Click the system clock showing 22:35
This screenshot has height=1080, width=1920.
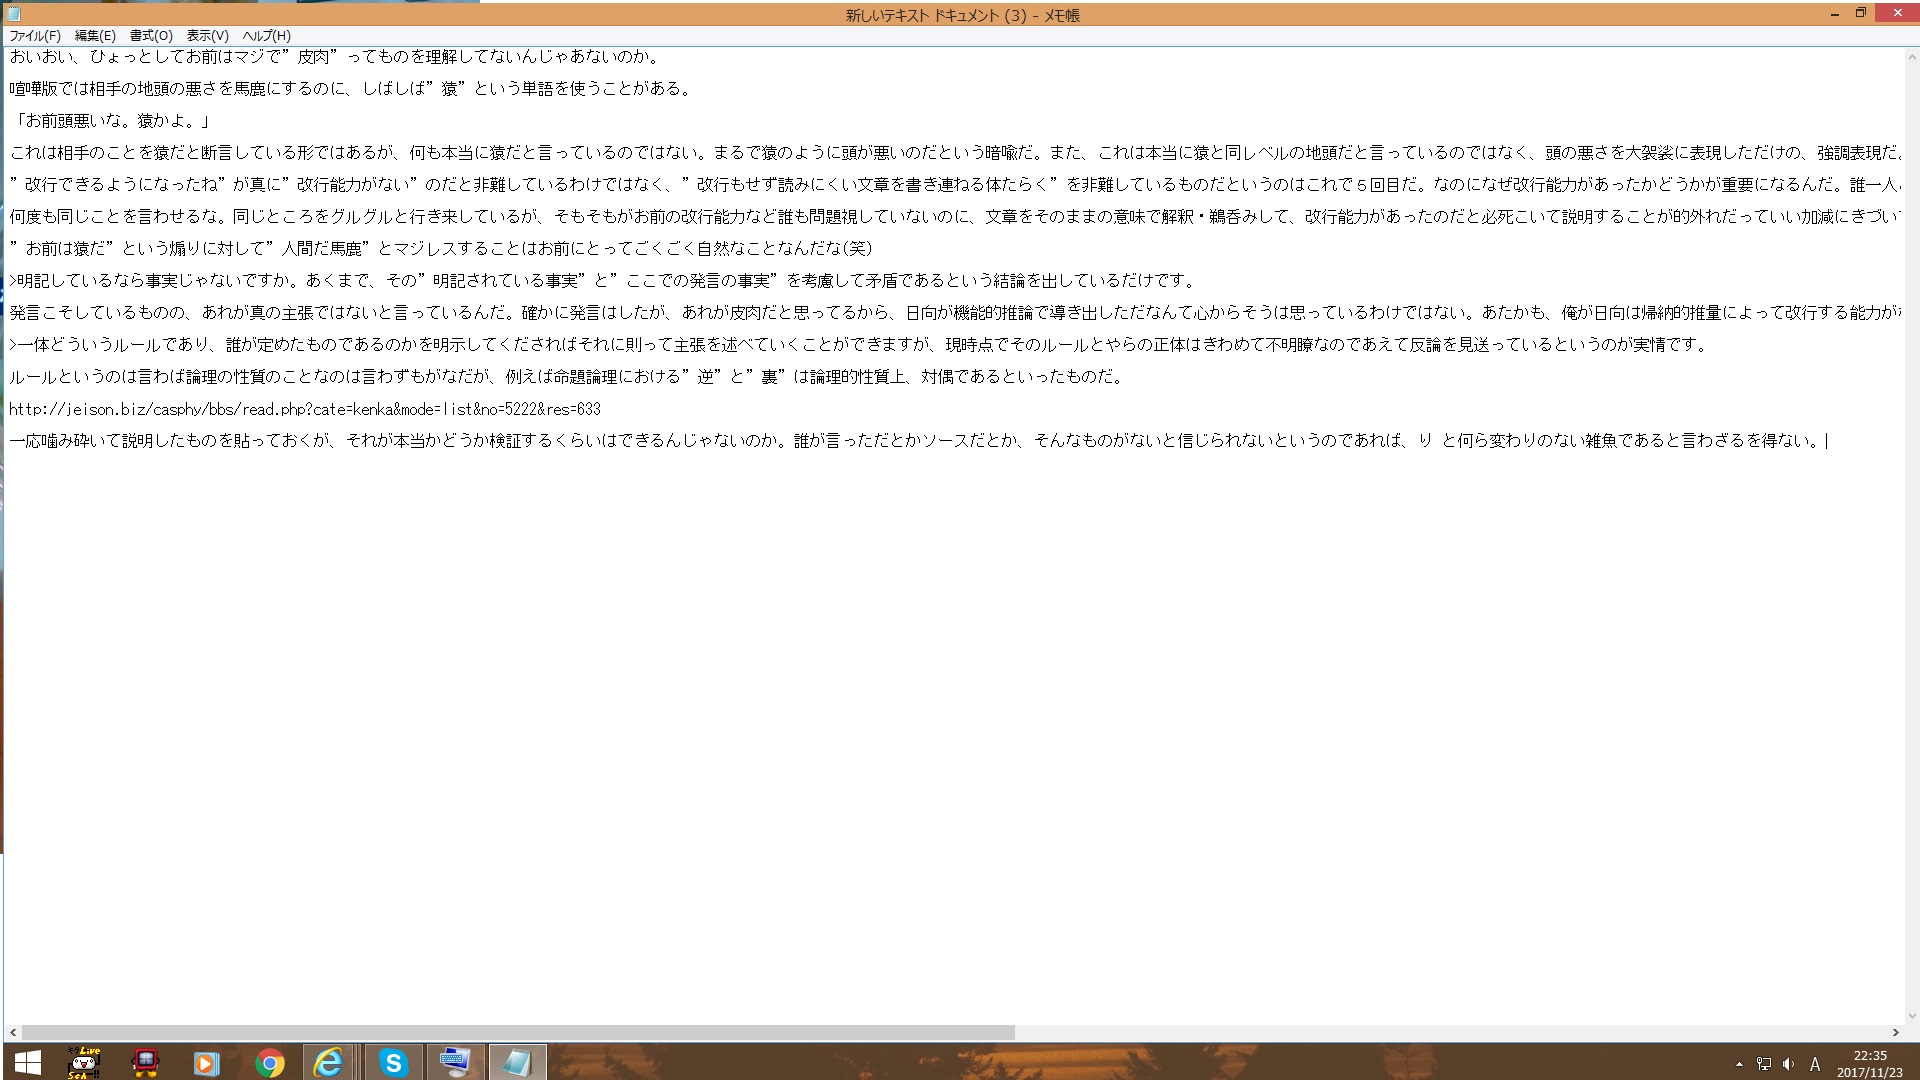(1869, 1063)
